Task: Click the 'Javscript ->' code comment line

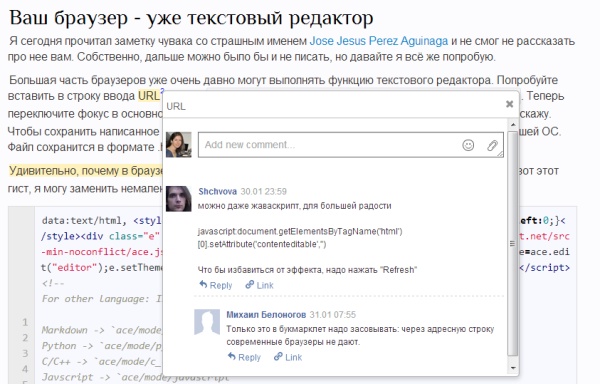Action: pos(135,377)
